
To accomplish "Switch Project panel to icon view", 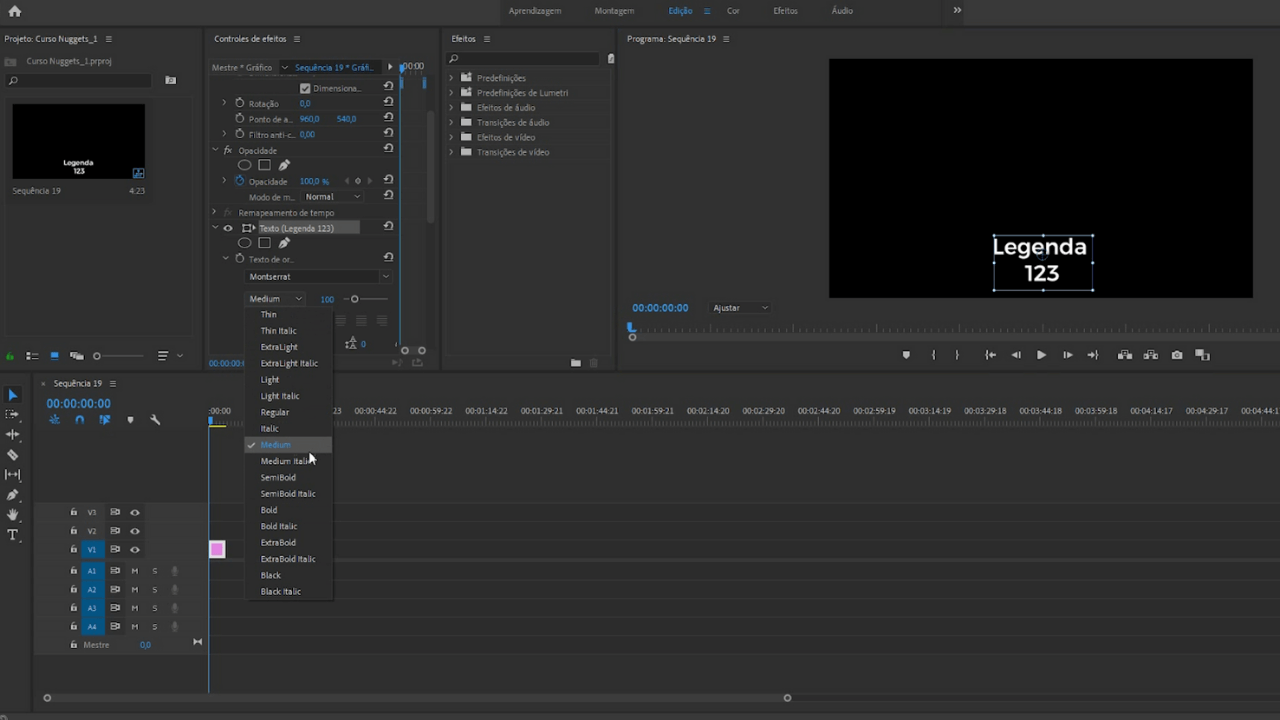I will pyautogui.click(x=54, y=356).
